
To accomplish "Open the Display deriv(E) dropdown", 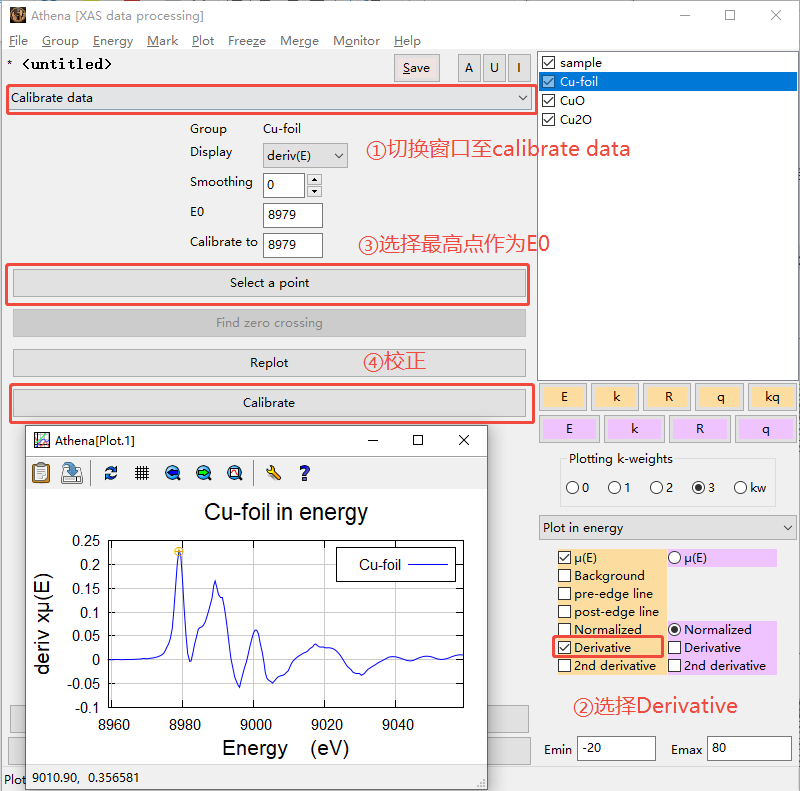I will pyautogui.click(x=305, y=155).
